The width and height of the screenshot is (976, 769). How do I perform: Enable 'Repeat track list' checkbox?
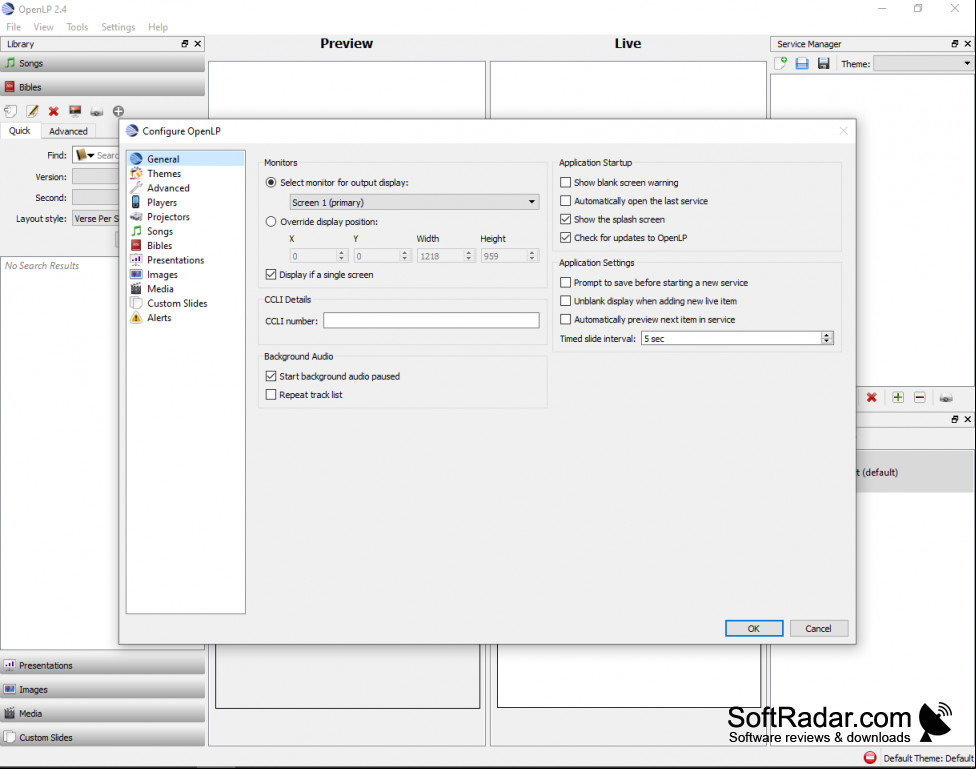point(271,394)
